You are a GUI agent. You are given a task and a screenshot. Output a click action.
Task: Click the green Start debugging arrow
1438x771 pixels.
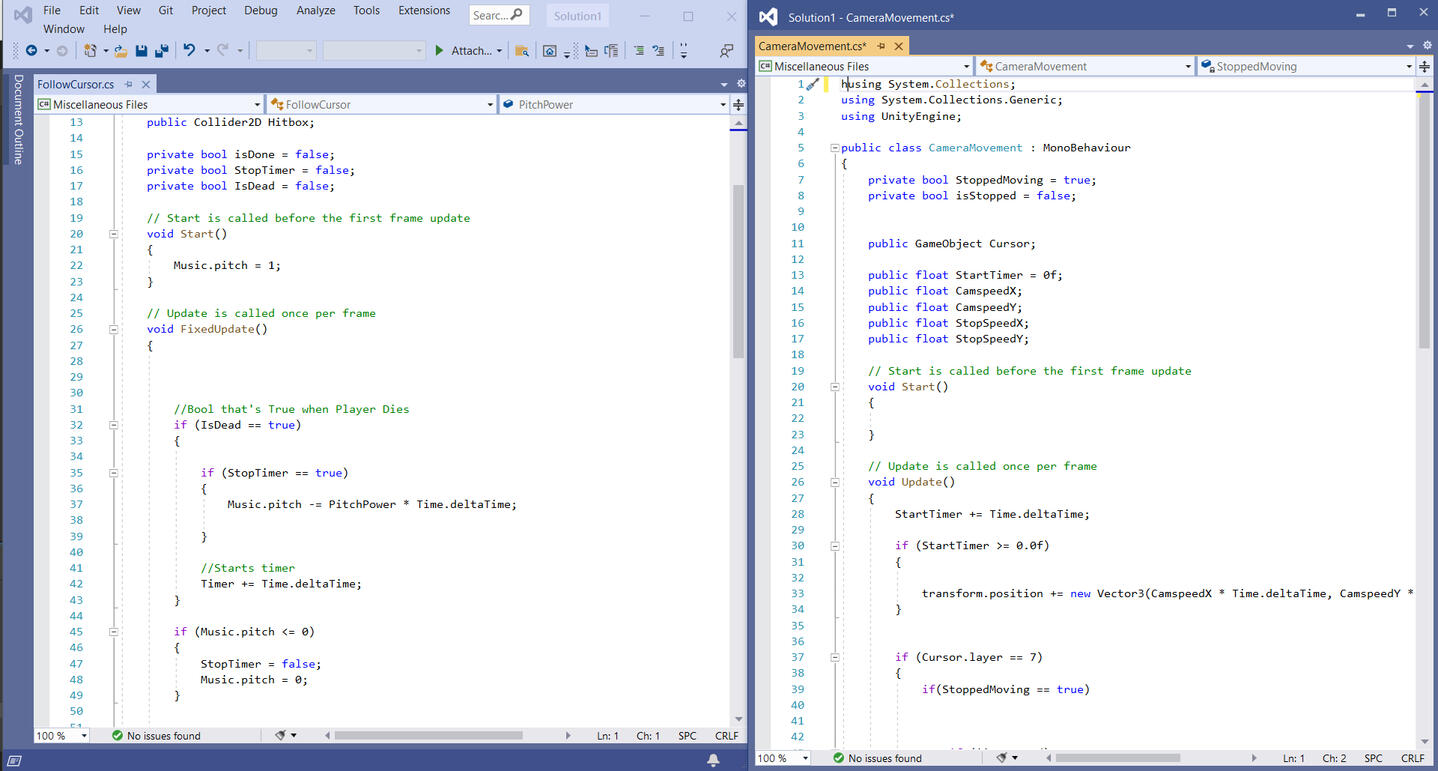coord(438,51)
